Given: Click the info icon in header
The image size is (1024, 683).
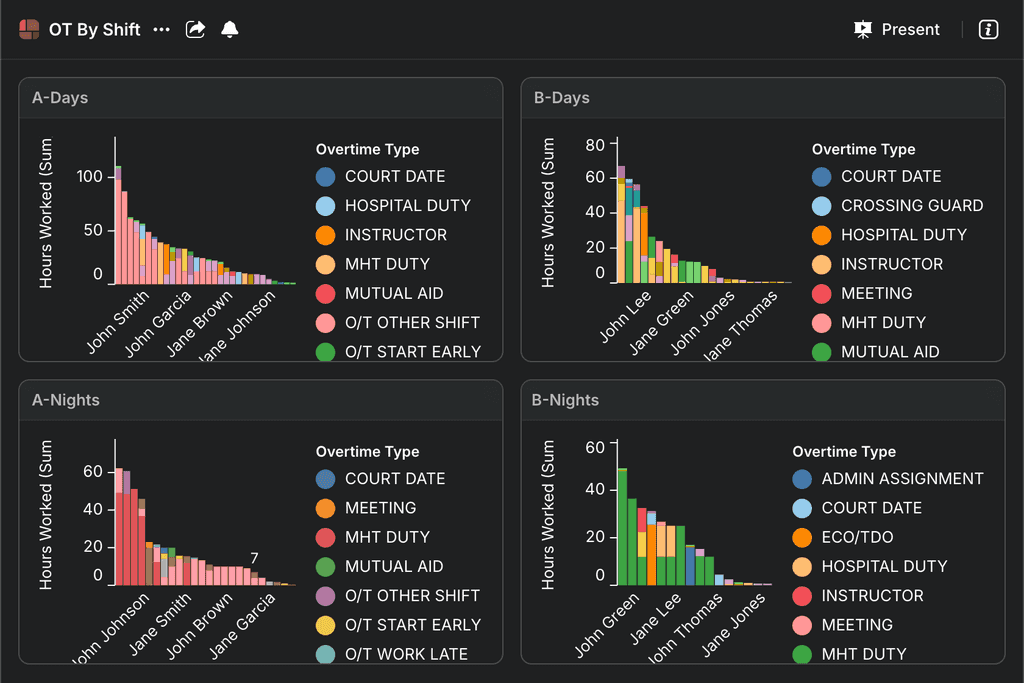Looking at the screenshot, I should [x=988, y=30].
